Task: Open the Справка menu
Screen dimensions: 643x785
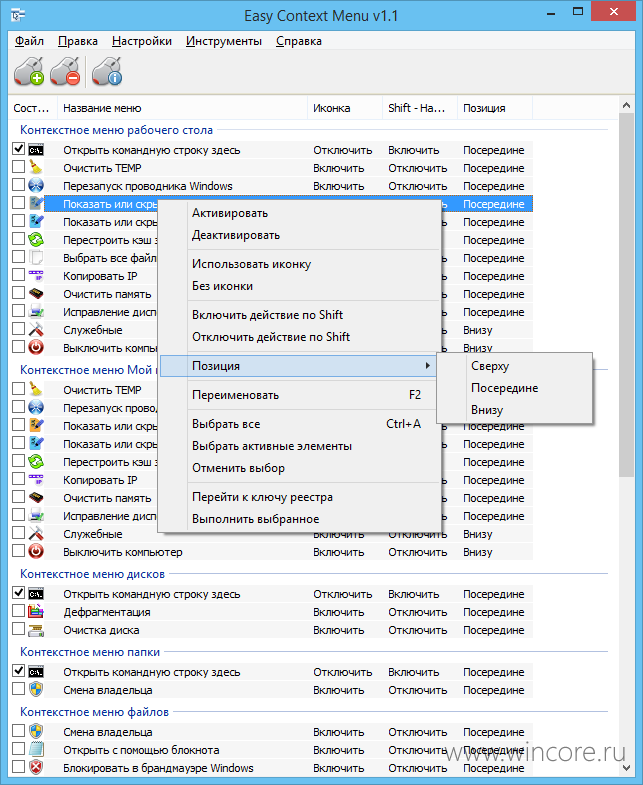Action: (x=298, y=41)
